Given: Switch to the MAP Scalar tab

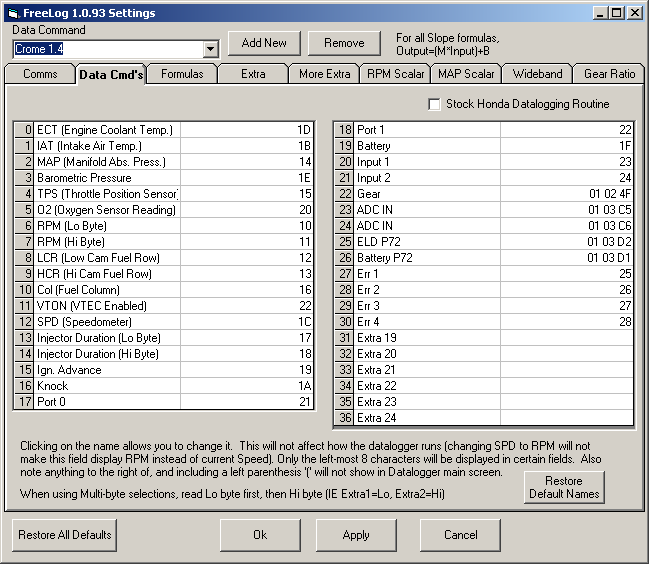Looking at the screenshot, I should (466, 74).
